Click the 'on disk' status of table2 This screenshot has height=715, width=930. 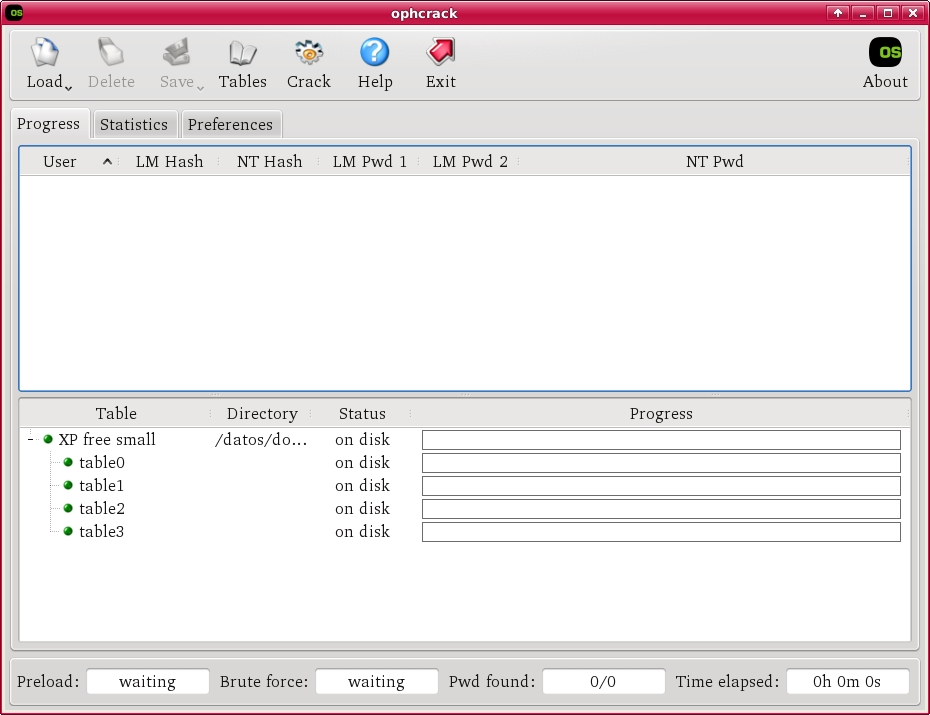click(x=362, y=509)
